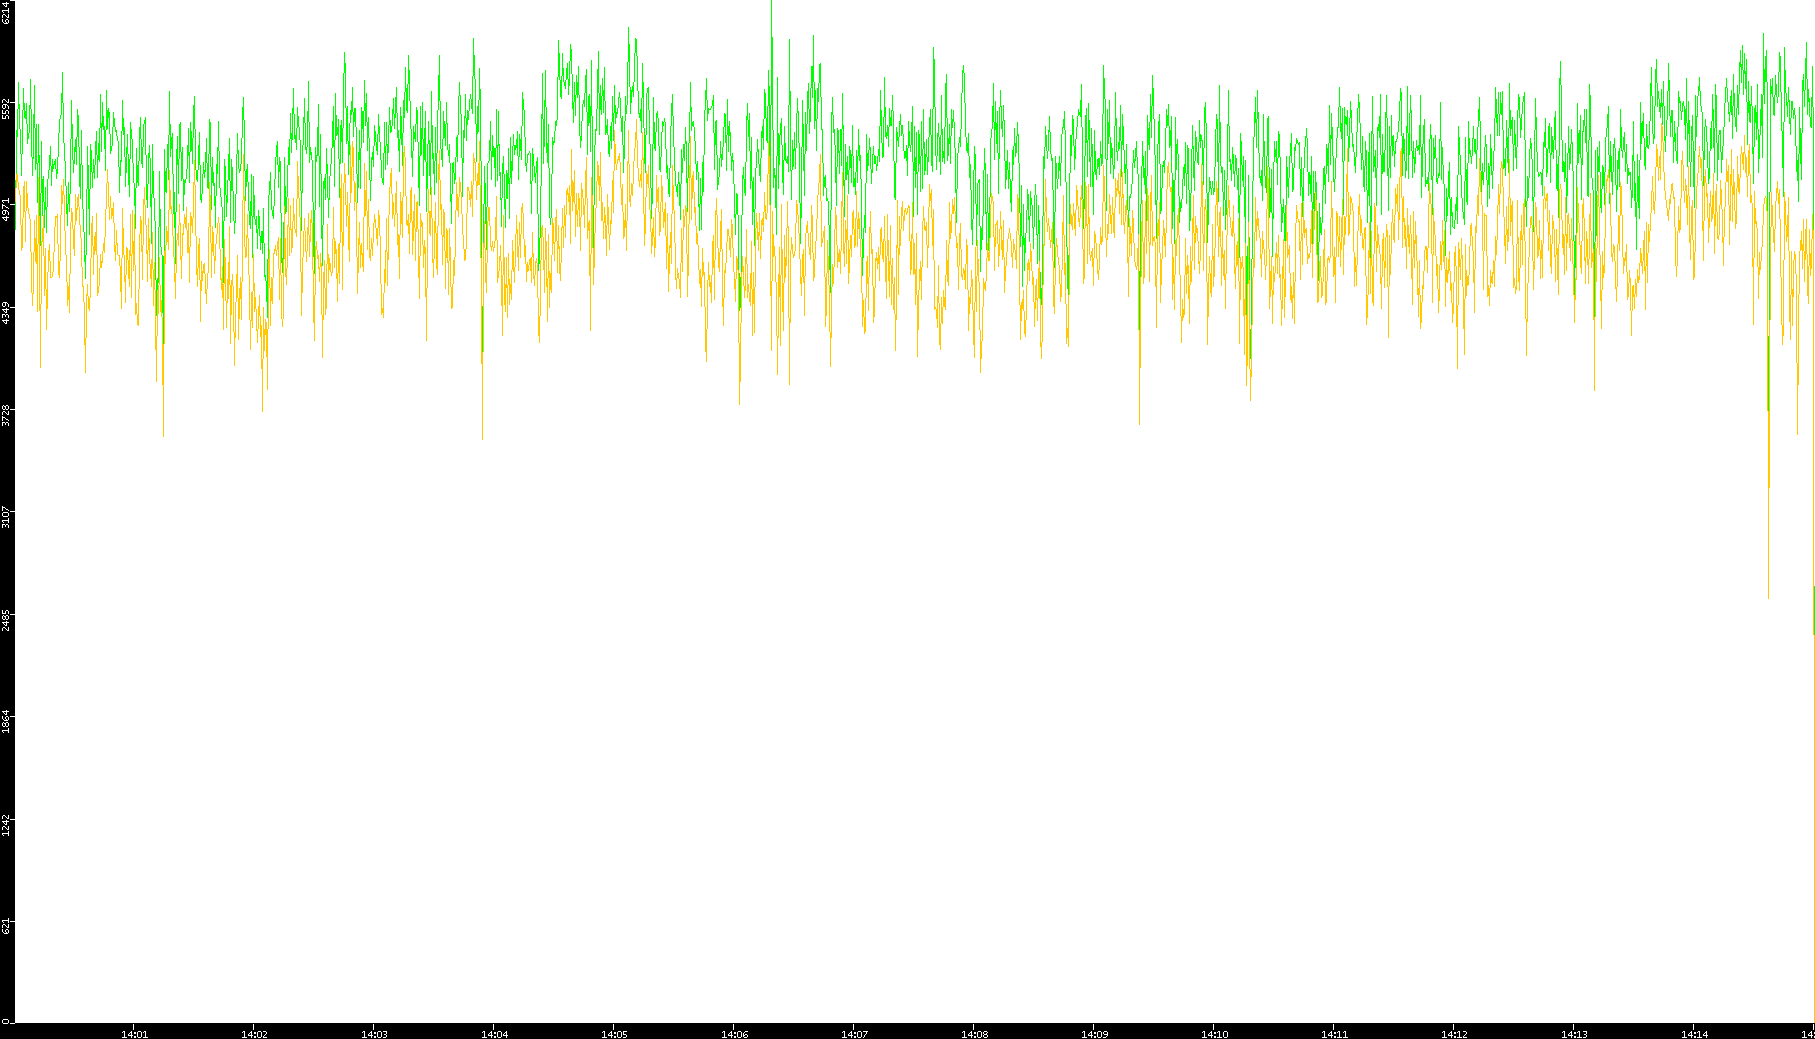The height and width of the screenshot is (1039, 1815).
Task: Click the 5592 vertical axis label
Action: coord(7,108)
